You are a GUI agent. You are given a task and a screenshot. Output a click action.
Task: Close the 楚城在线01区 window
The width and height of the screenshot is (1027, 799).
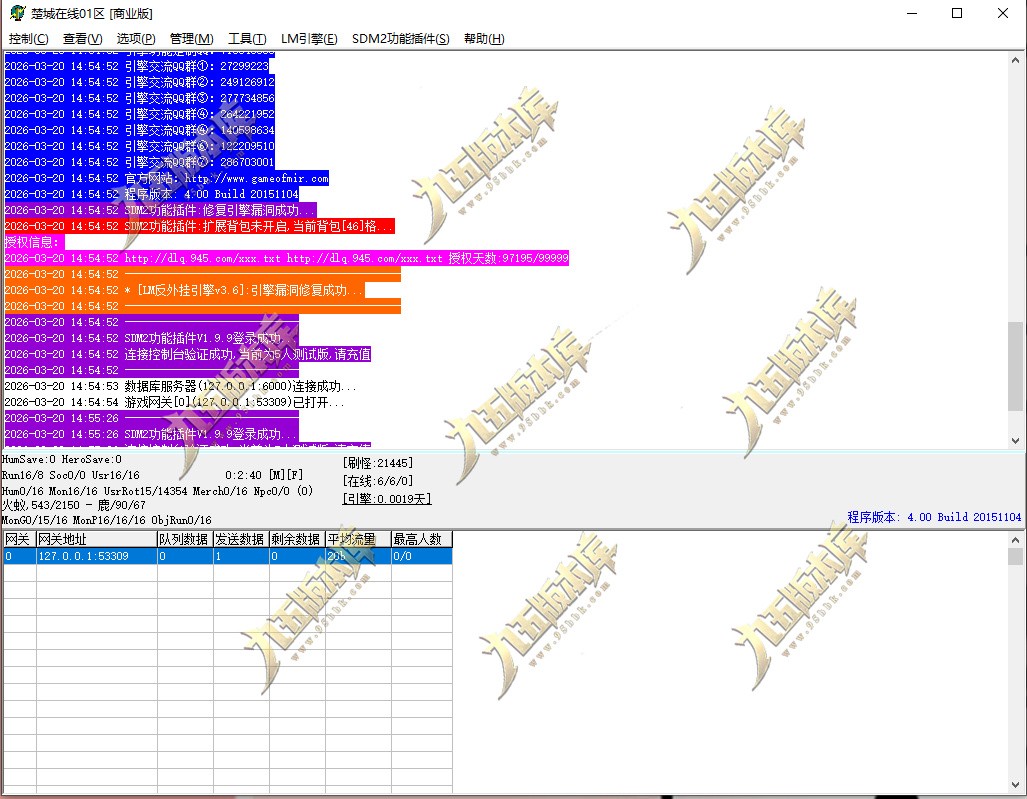tap(1003, 13)
